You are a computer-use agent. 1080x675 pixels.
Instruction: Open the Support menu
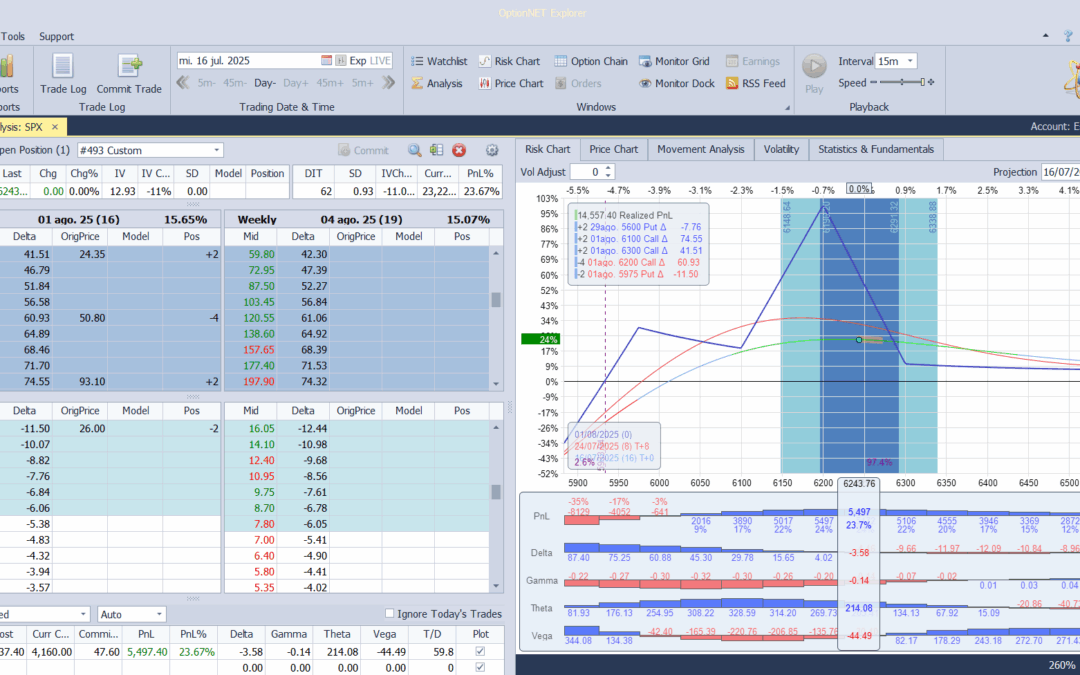tap(56, 36)
